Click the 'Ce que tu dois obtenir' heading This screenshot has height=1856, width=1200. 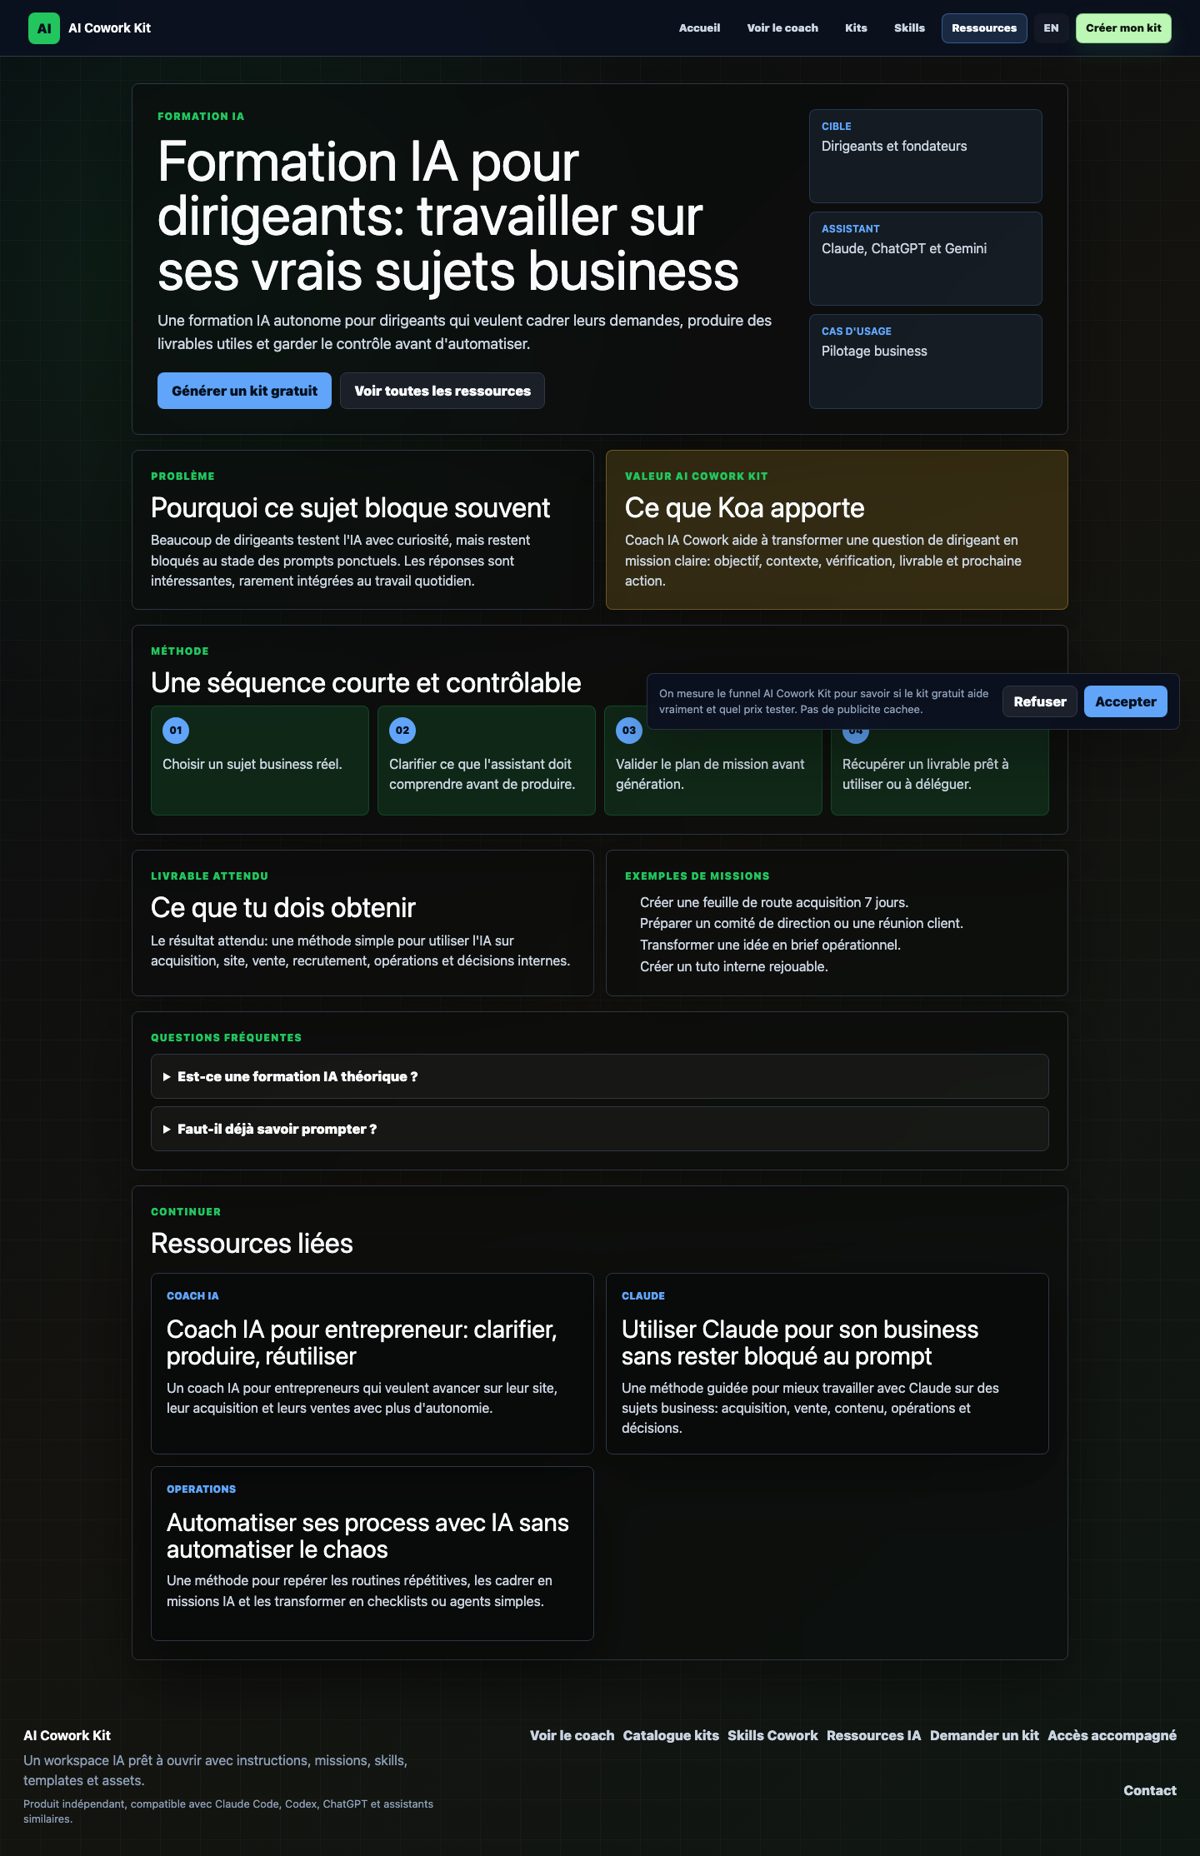coord(283,908)
